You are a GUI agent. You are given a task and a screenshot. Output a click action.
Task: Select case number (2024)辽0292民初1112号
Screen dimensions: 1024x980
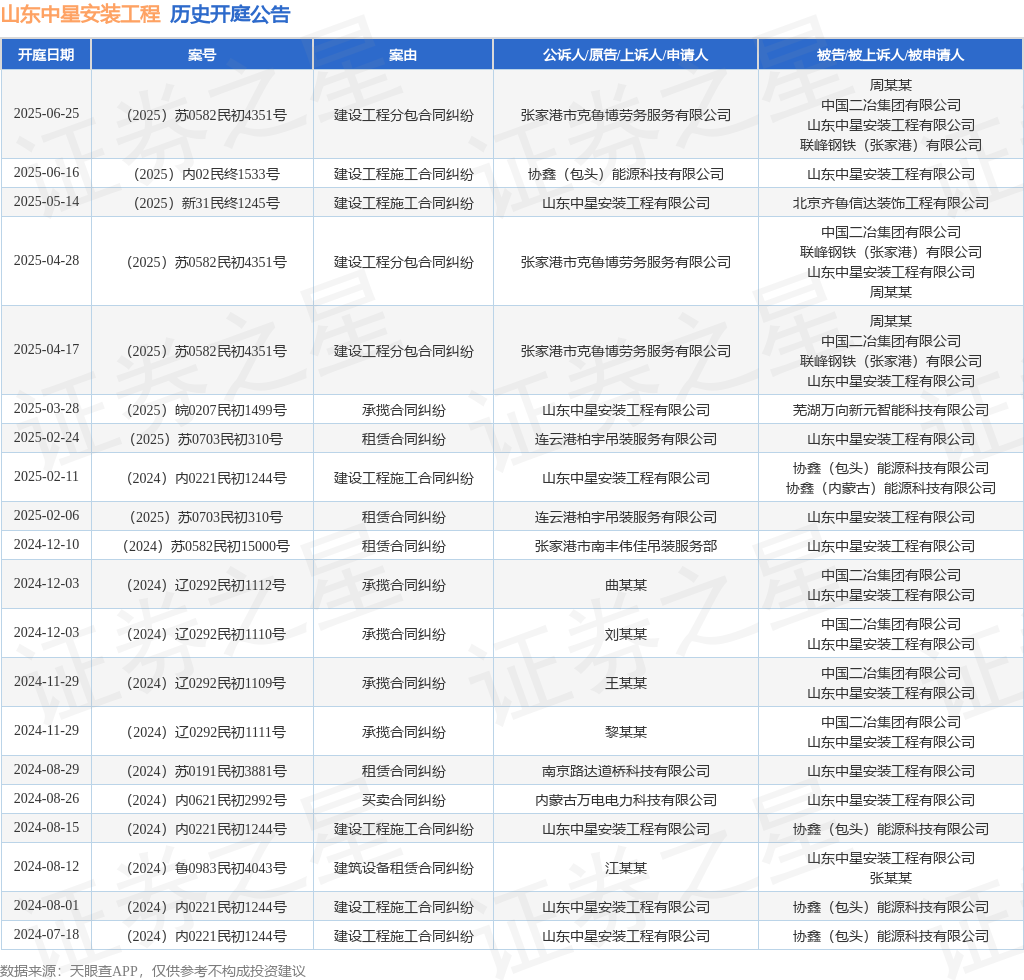pos(206,585)
